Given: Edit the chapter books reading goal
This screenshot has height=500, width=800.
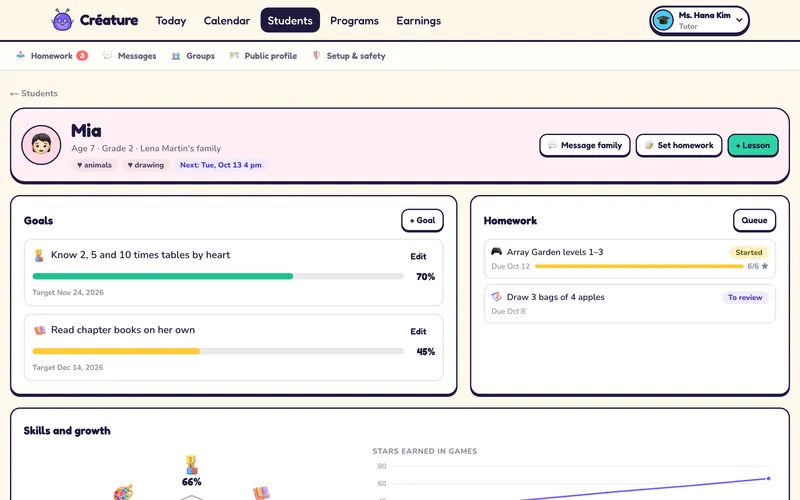Looking at the screenshot, I should click(x=418, y=331).
